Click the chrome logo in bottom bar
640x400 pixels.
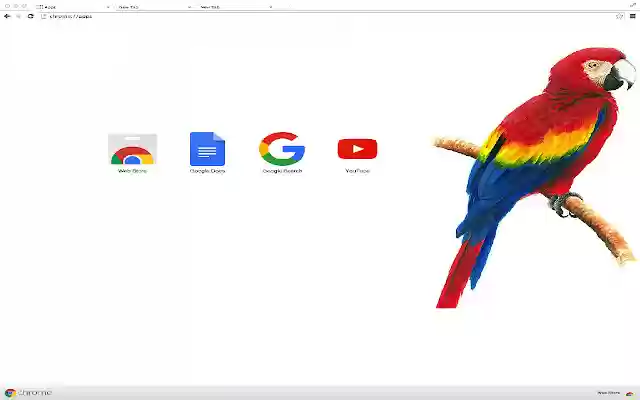click(x=28, y=393)
